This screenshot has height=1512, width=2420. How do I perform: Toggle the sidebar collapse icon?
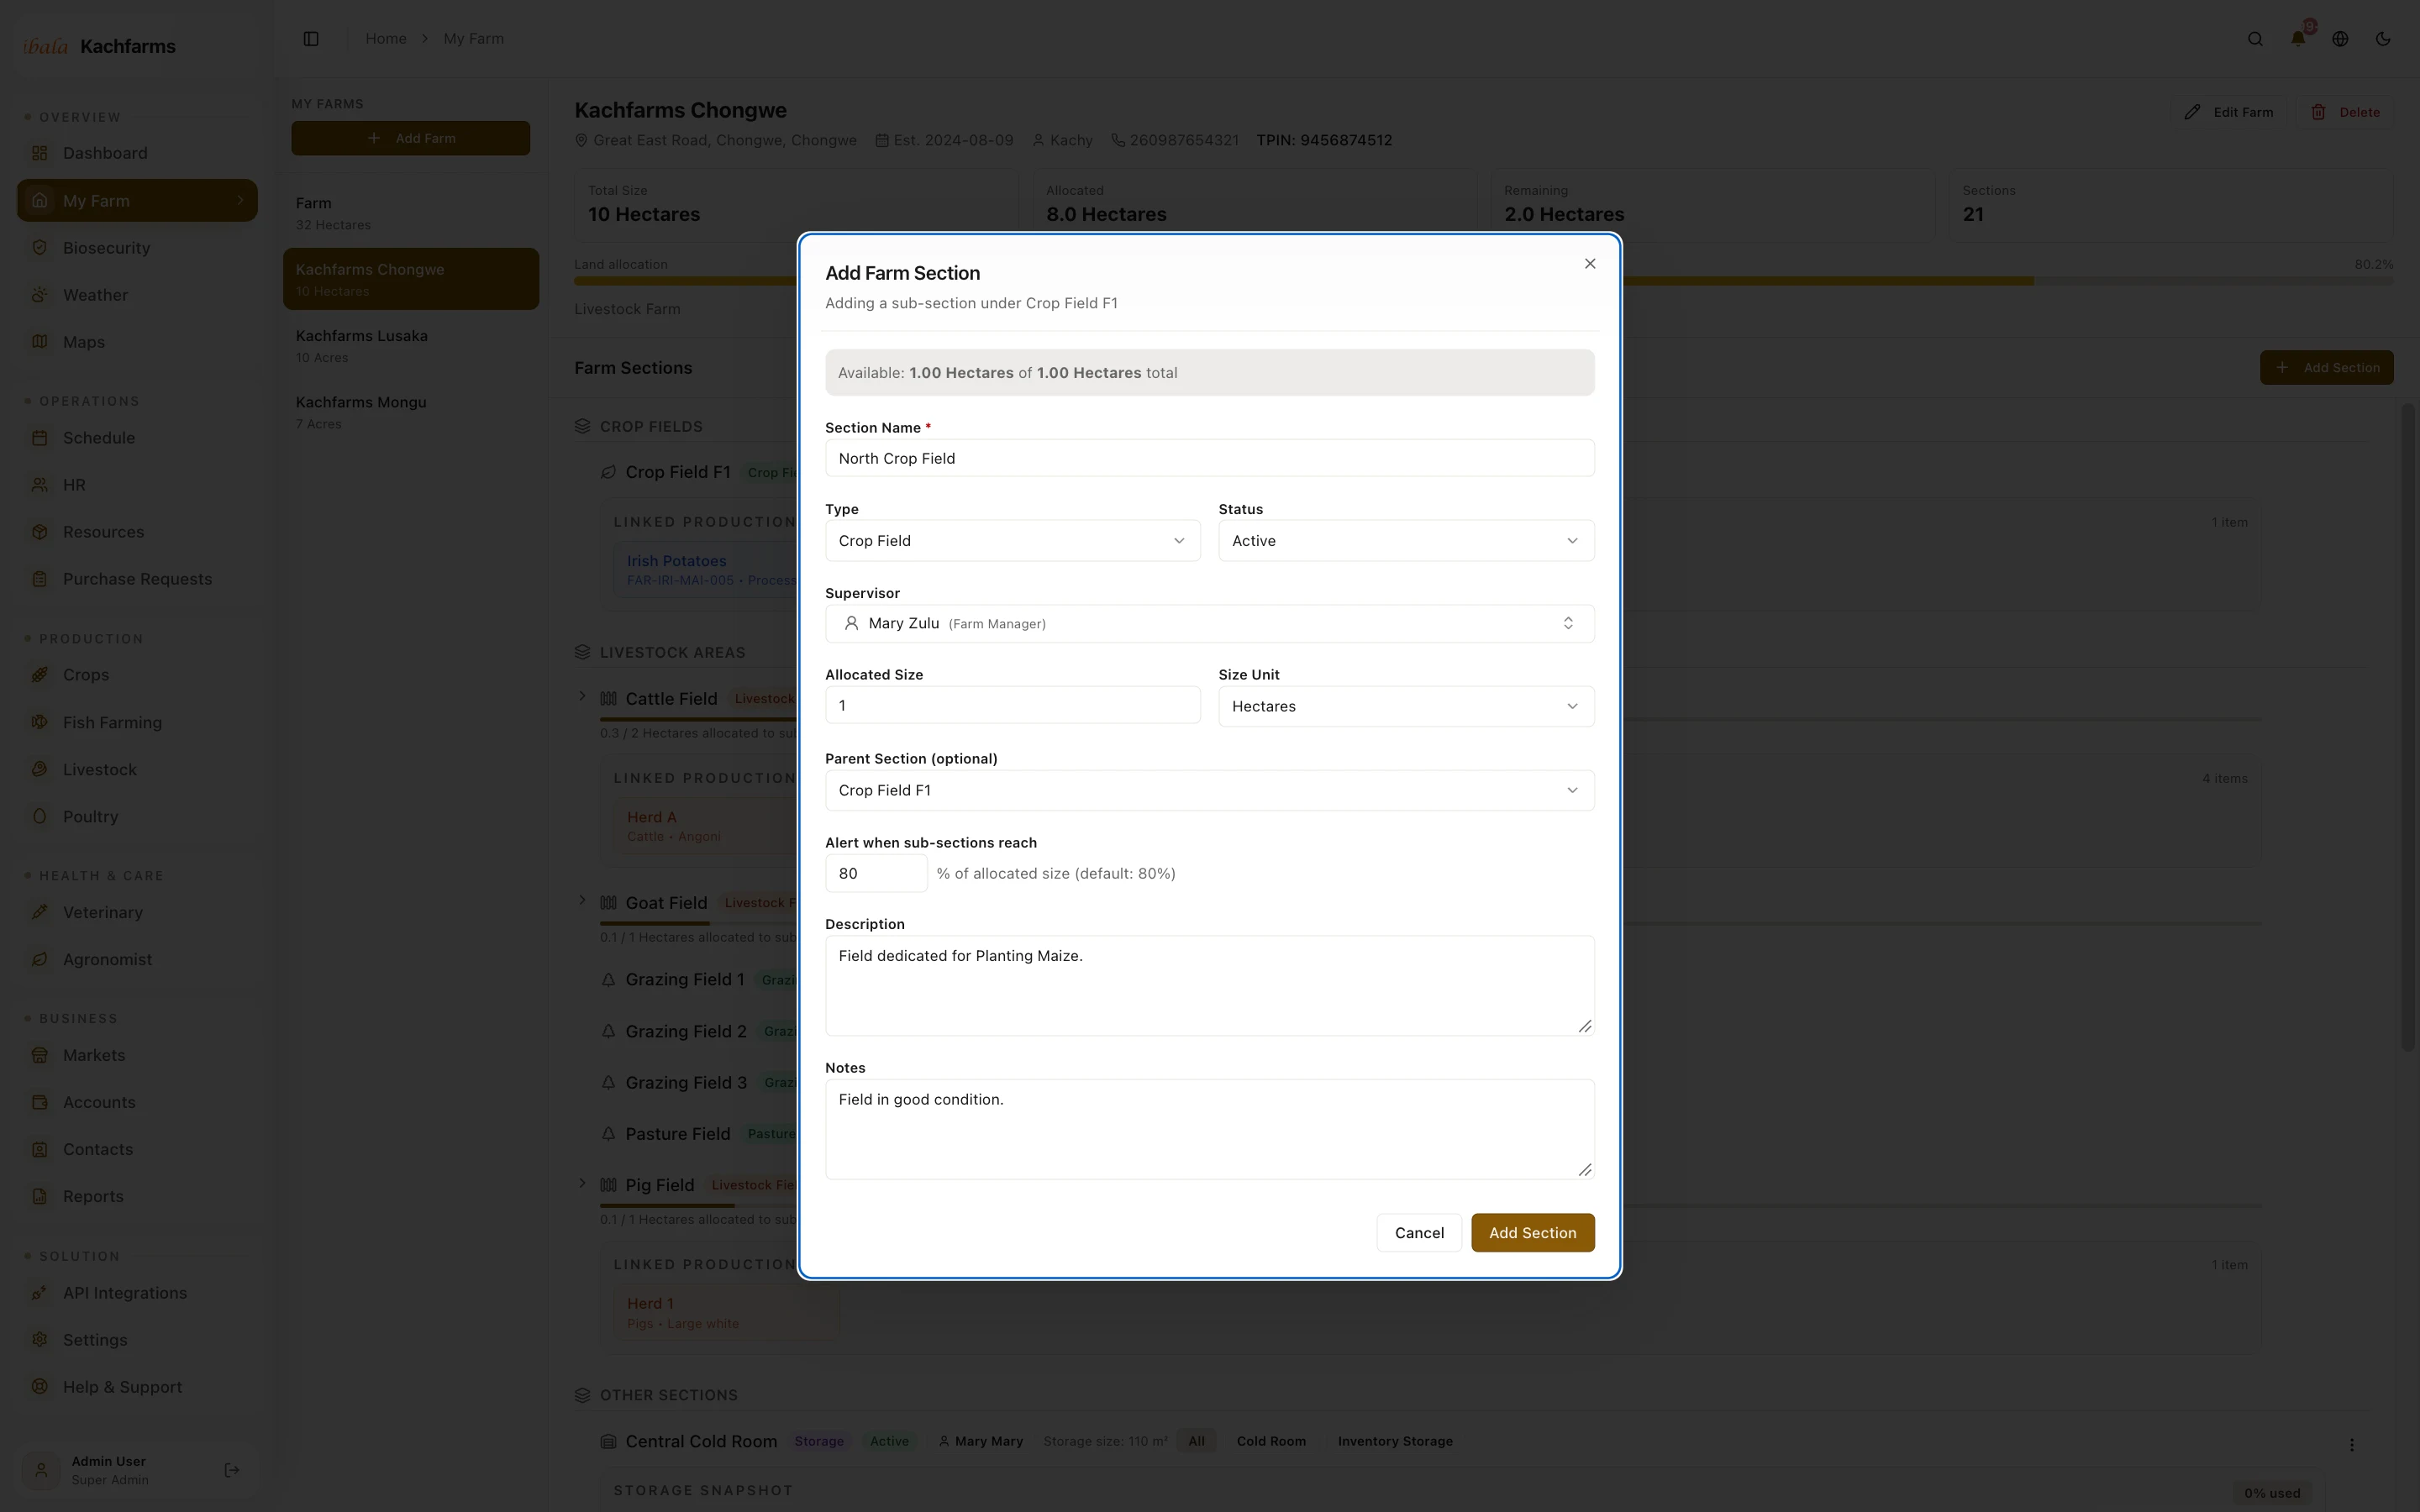tap(311, 39)
